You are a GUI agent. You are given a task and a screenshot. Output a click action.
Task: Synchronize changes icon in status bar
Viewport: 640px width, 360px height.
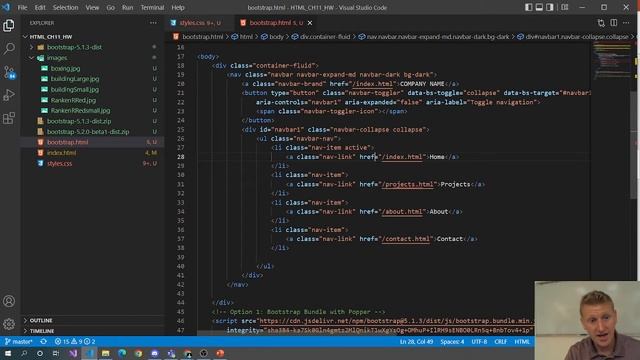(x=44, y=342)
